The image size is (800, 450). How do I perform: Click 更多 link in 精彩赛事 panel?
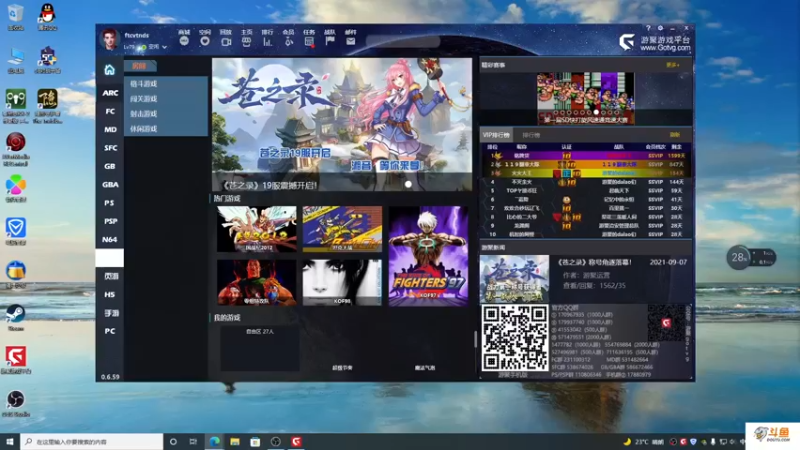[673, 65]
